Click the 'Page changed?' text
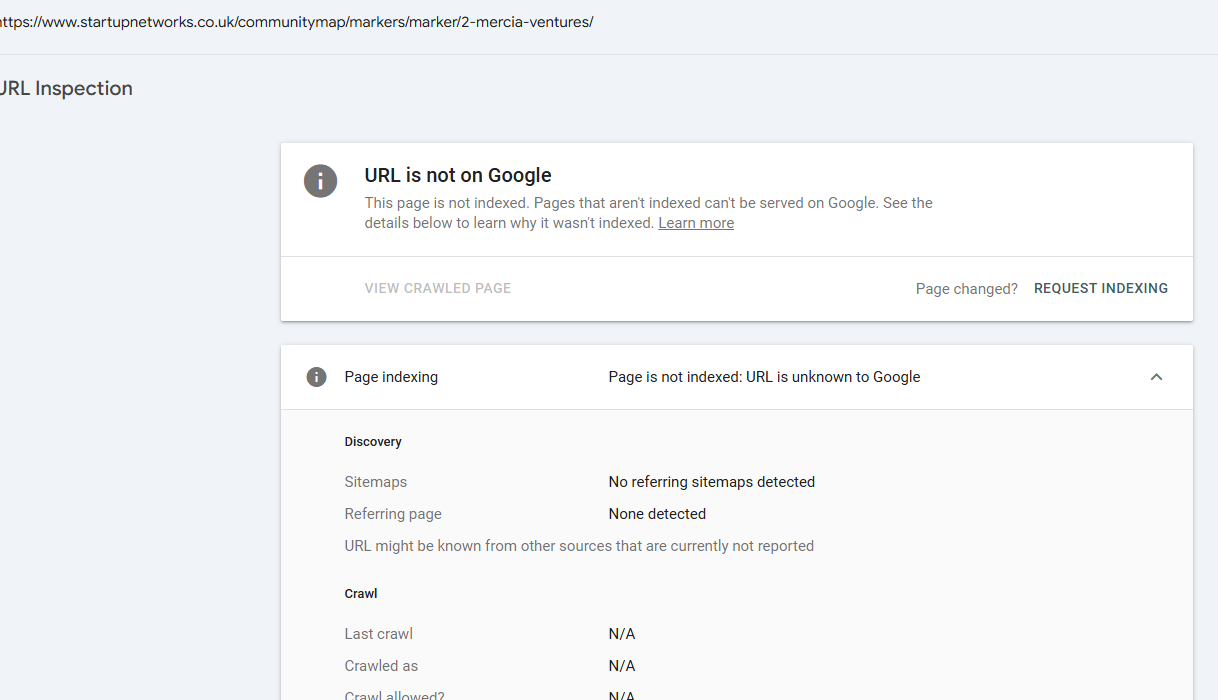Viewport: 1218px width, 700px height. pyautogui.click(x=966, y=289)
